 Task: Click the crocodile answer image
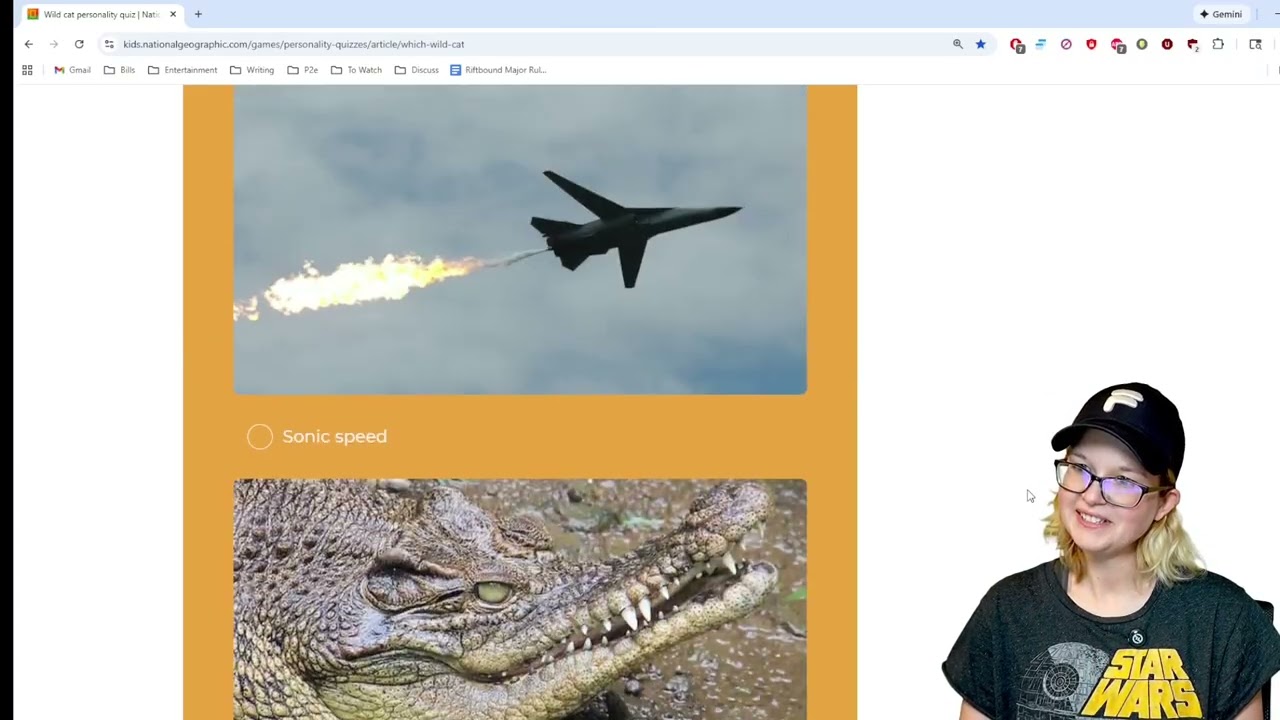pyautogui.click(x=520, y=599)
